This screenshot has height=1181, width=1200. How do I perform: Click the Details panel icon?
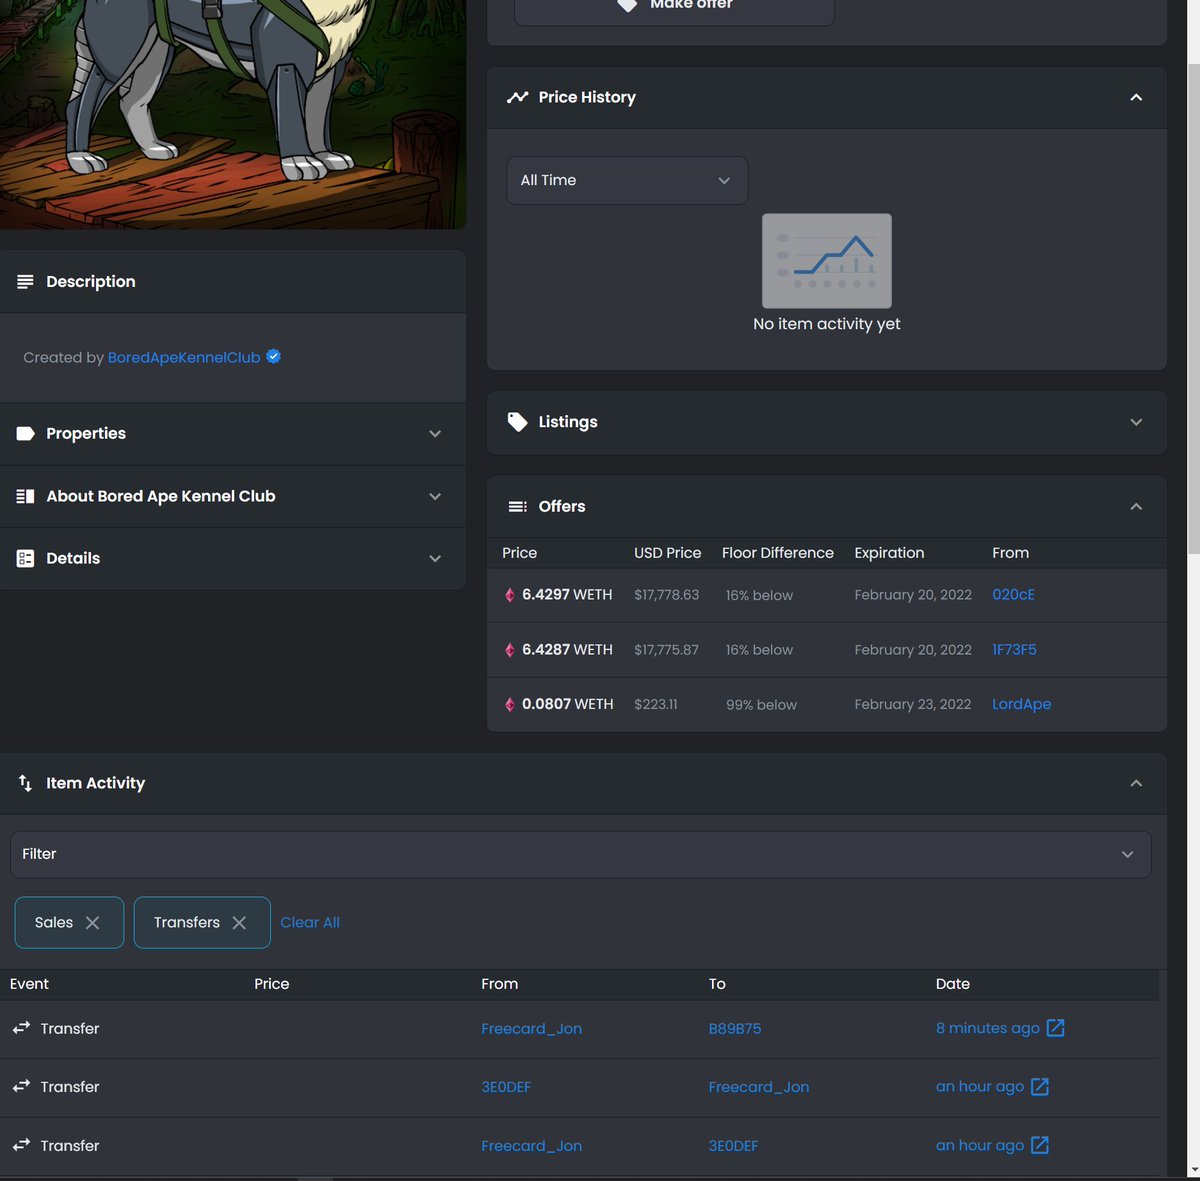(25, 558)
